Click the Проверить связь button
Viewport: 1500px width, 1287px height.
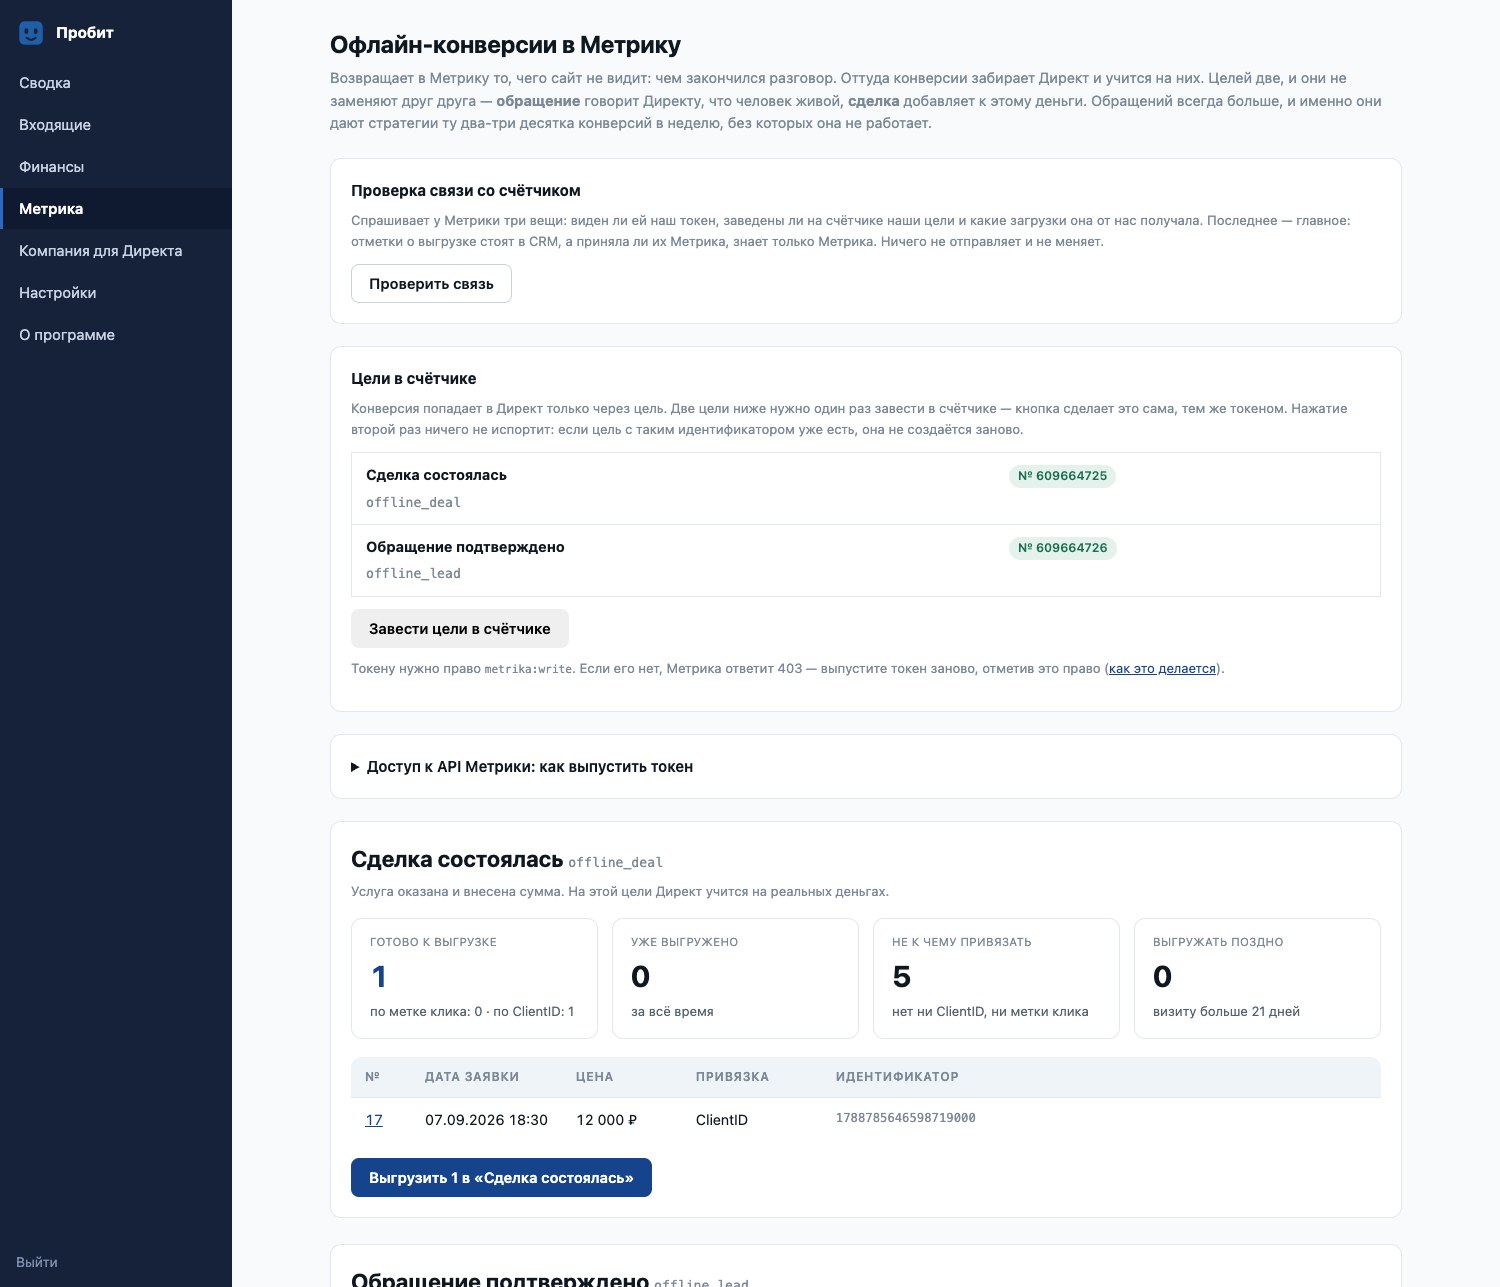[431, 284]
